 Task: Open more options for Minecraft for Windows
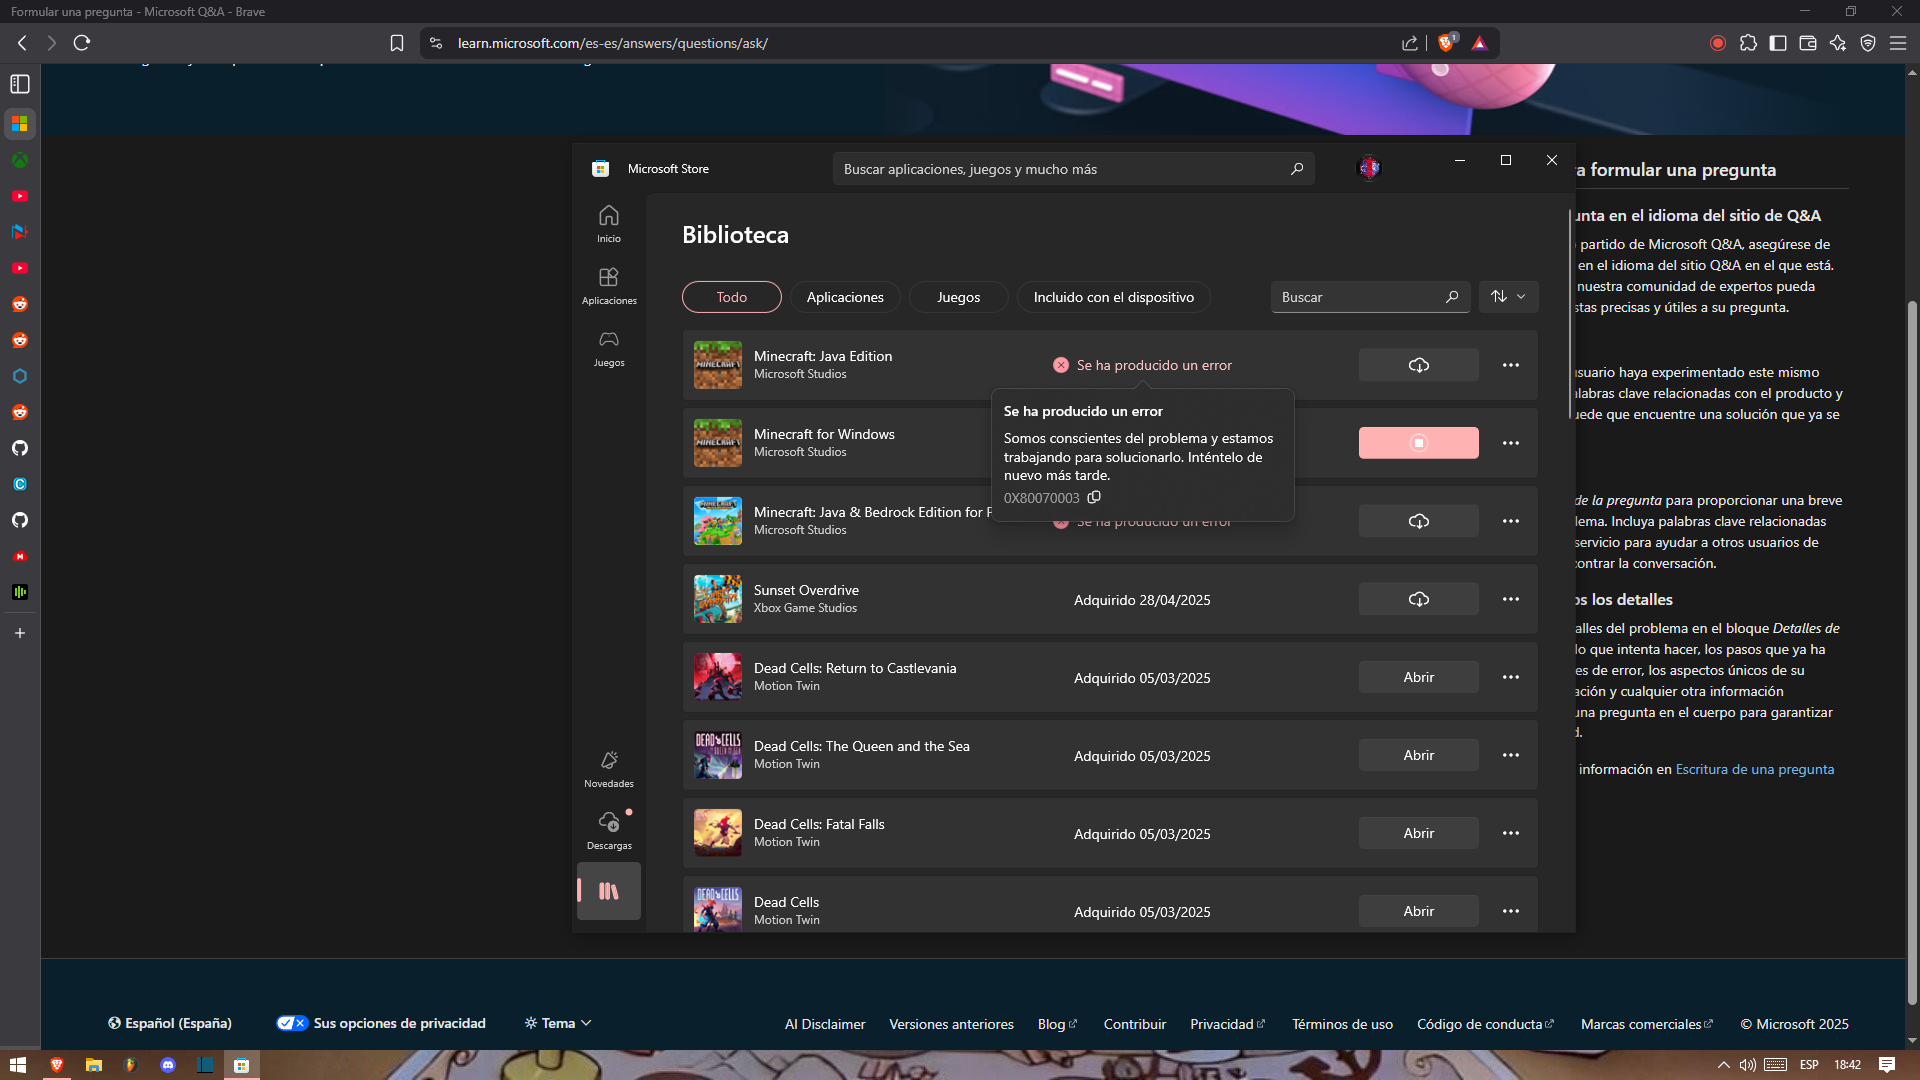coord(1510,443)
